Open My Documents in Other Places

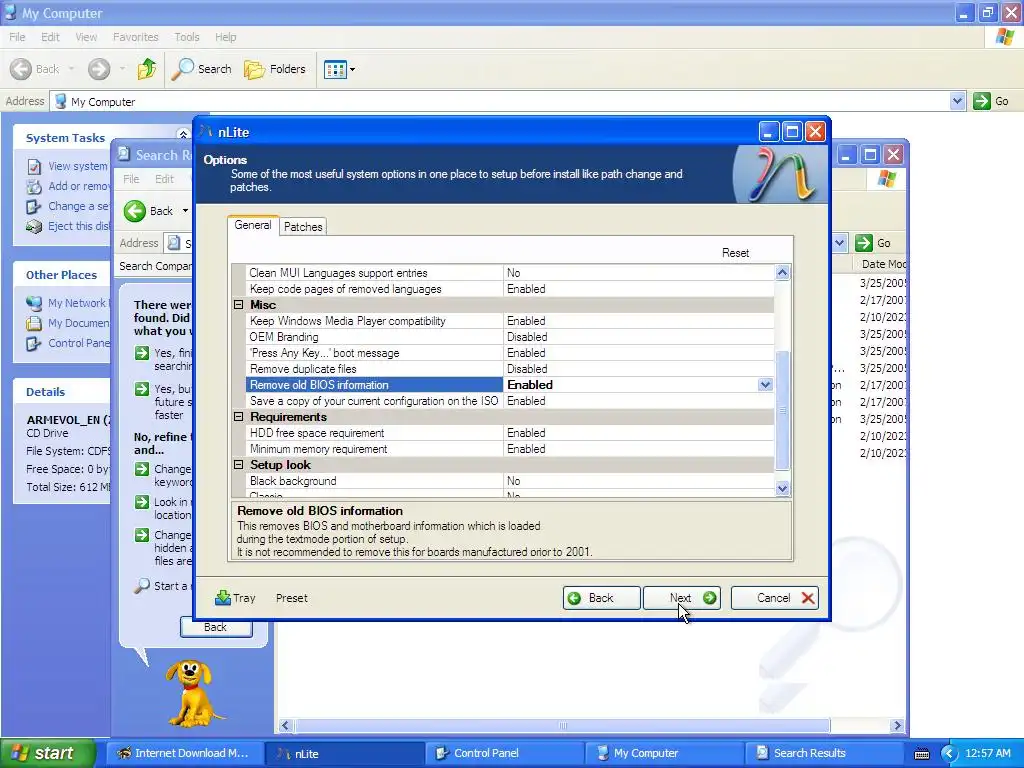click(x=68, y=323)
